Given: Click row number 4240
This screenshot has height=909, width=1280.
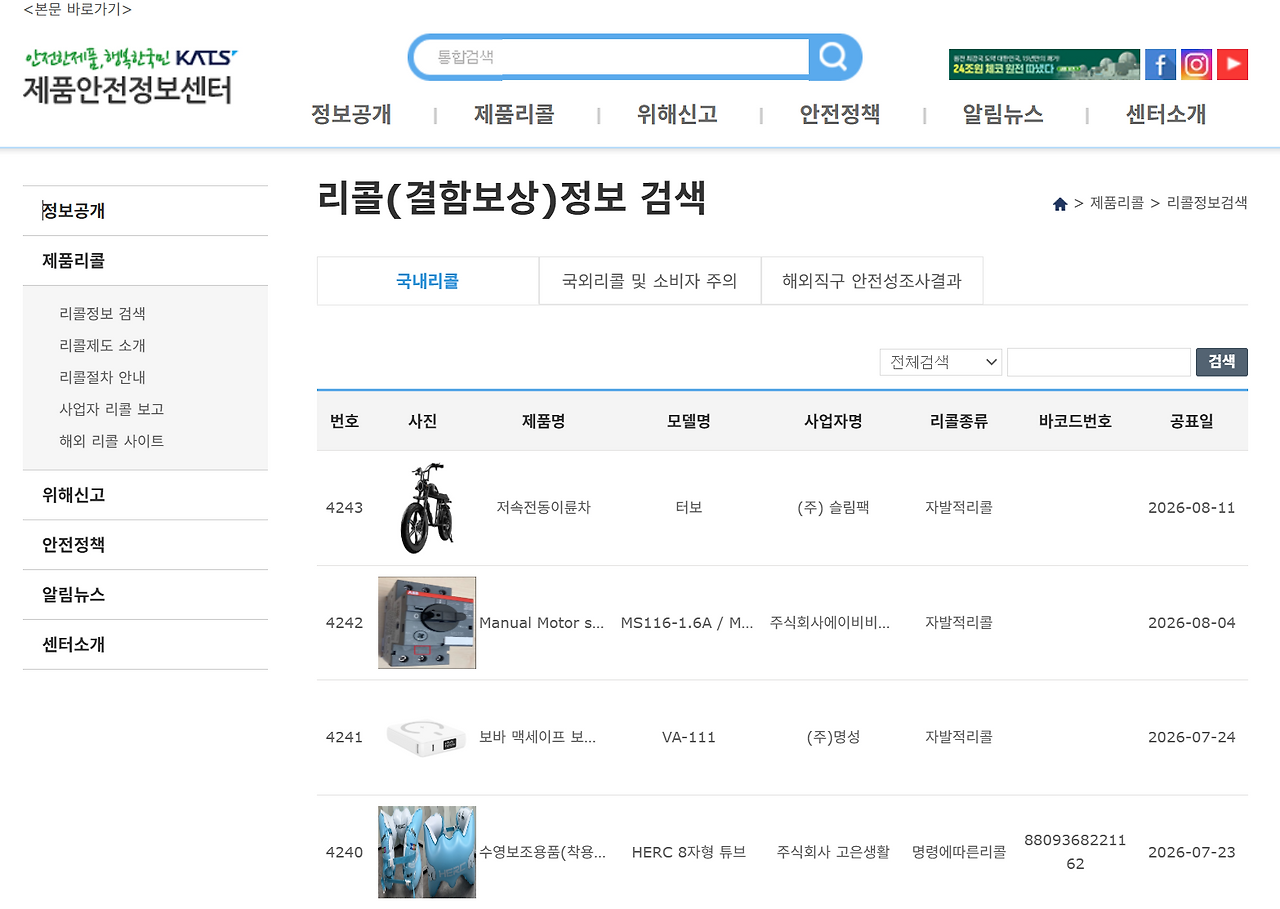Looking at the screenshot, I should [x=344, y=853].
